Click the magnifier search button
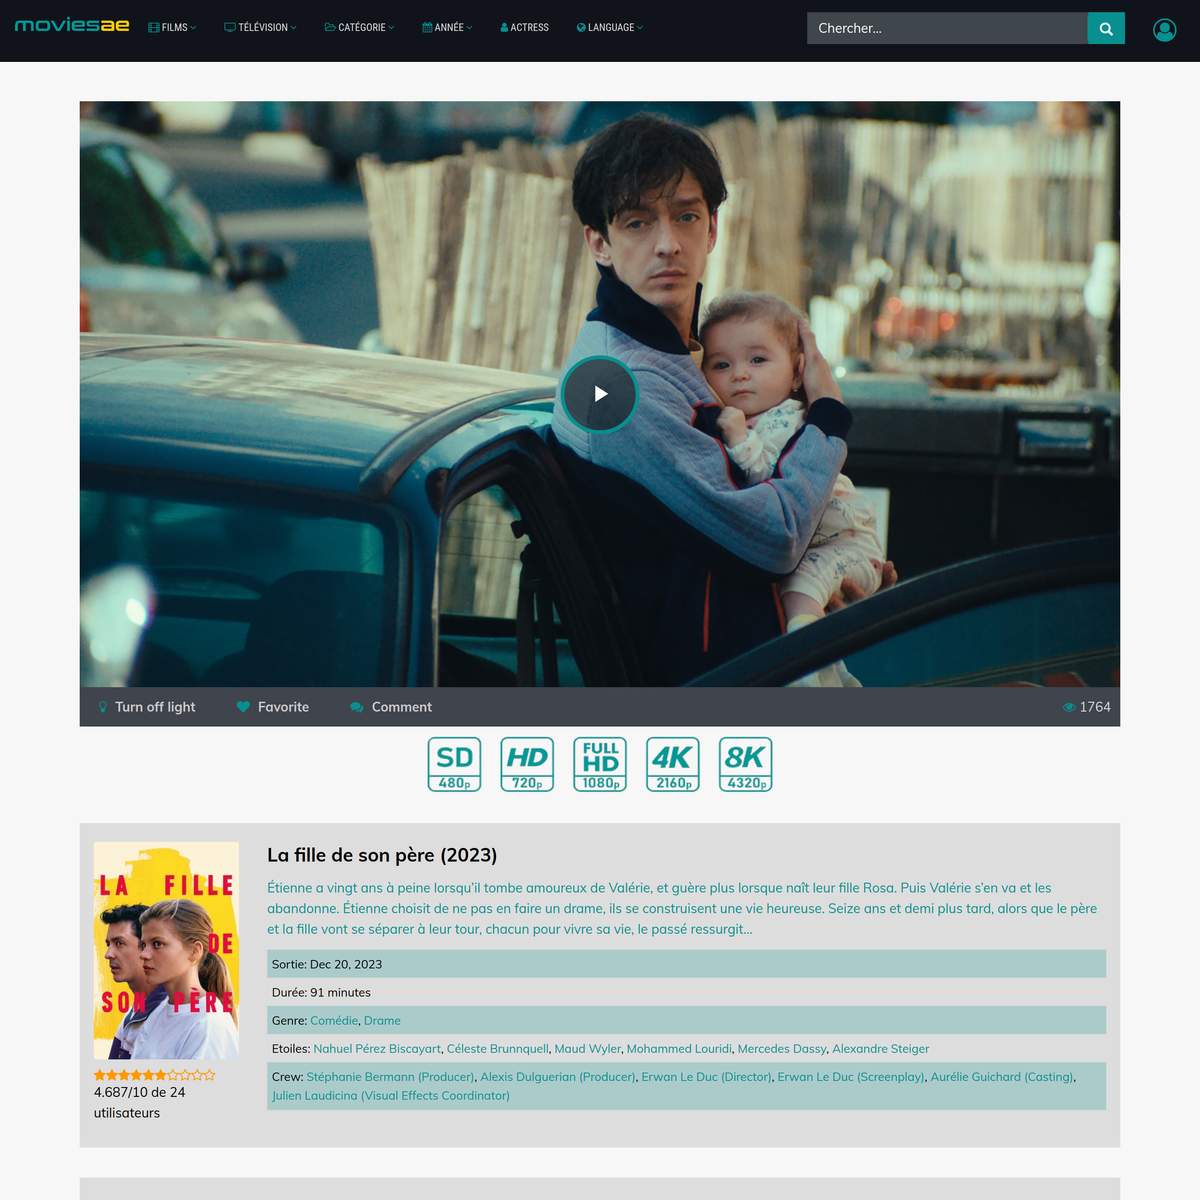1200x1200 pixels. 1106,28
